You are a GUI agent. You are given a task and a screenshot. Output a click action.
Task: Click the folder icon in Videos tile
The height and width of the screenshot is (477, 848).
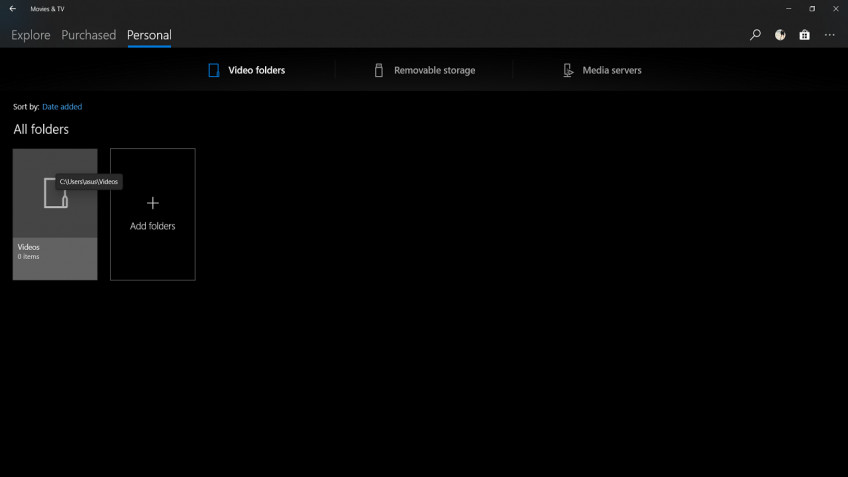[x=56, y=193]
